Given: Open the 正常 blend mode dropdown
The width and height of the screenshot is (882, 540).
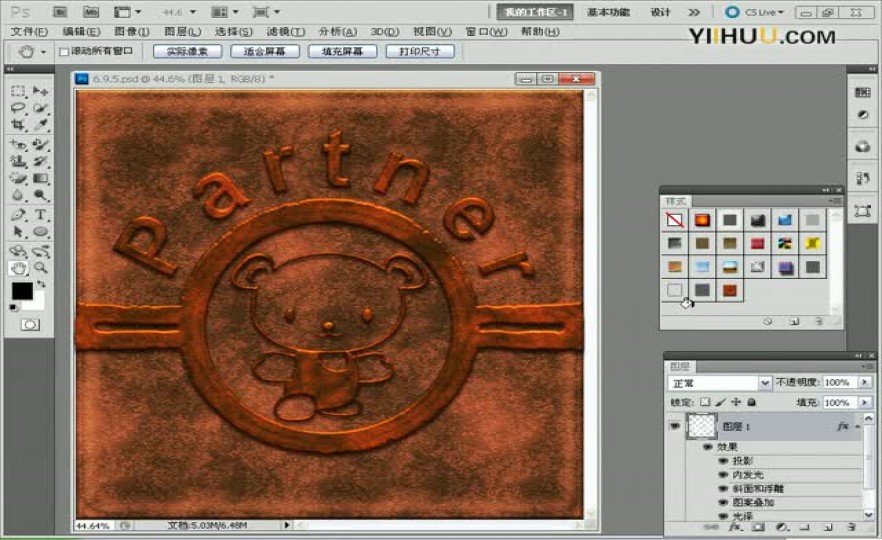Looking at the screenshot, I should tap(719, 383).
